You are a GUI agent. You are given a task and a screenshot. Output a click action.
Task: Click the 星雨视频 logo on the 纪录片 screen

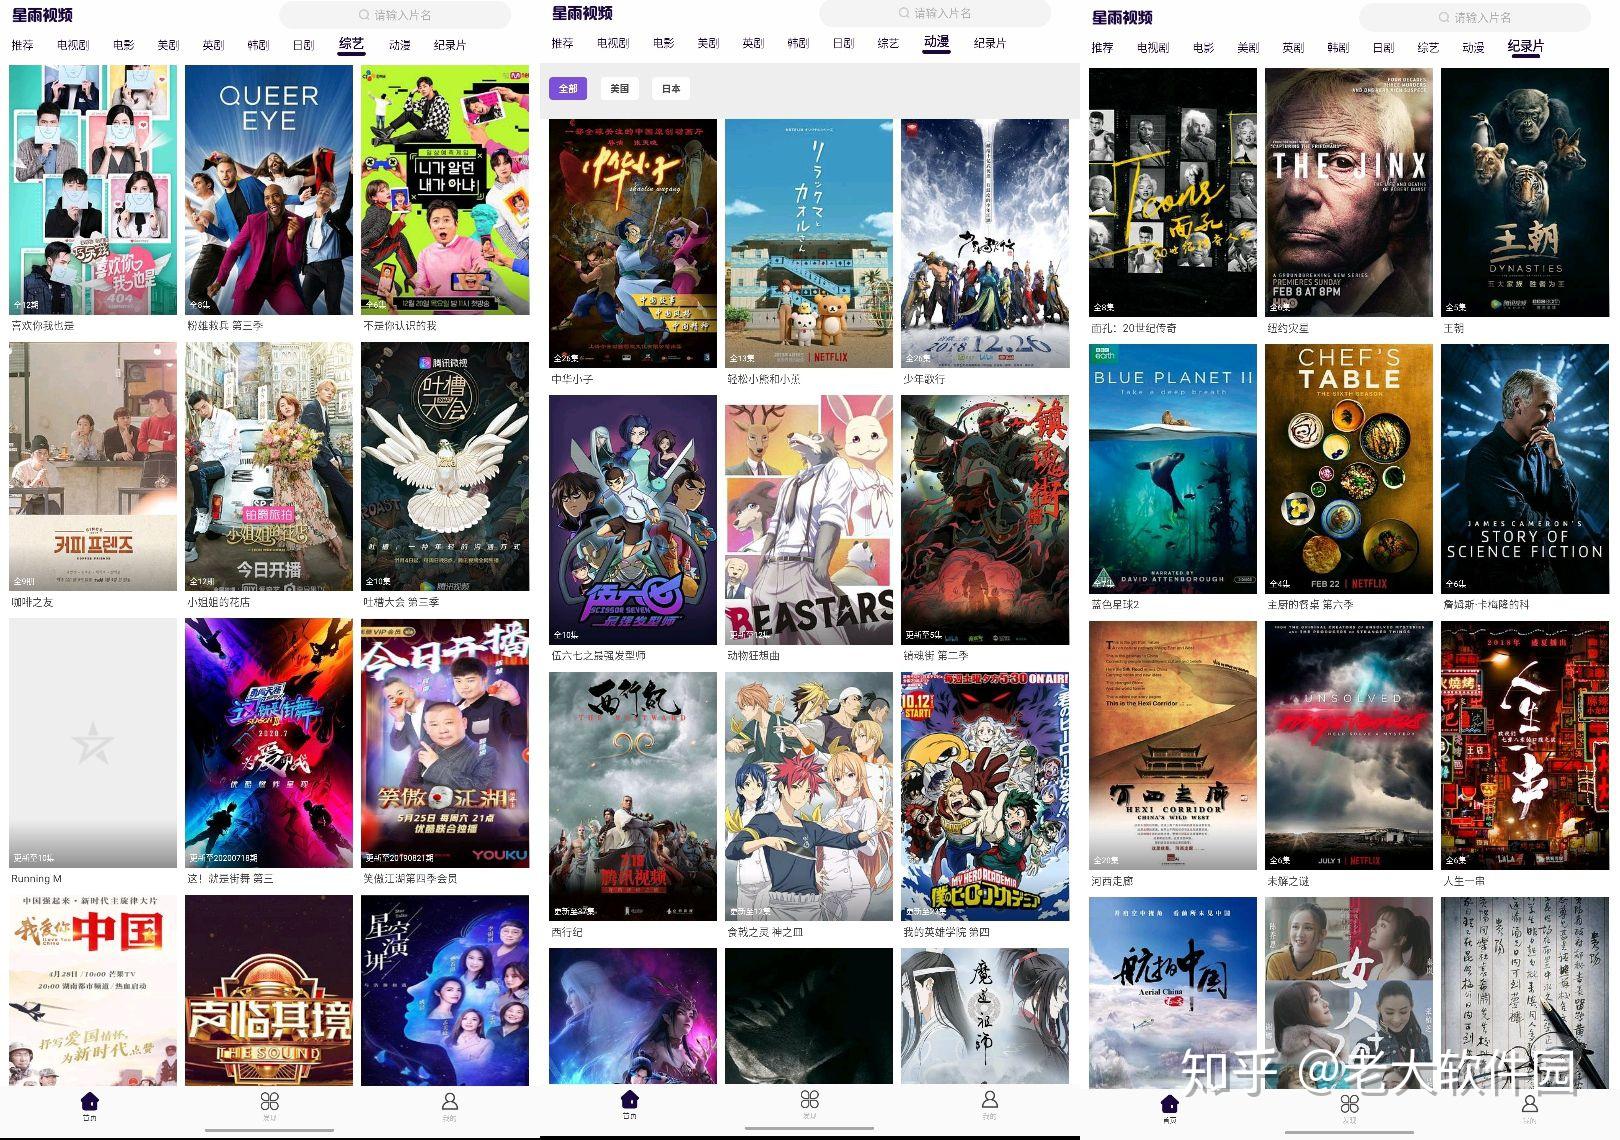coord(1122,17)
